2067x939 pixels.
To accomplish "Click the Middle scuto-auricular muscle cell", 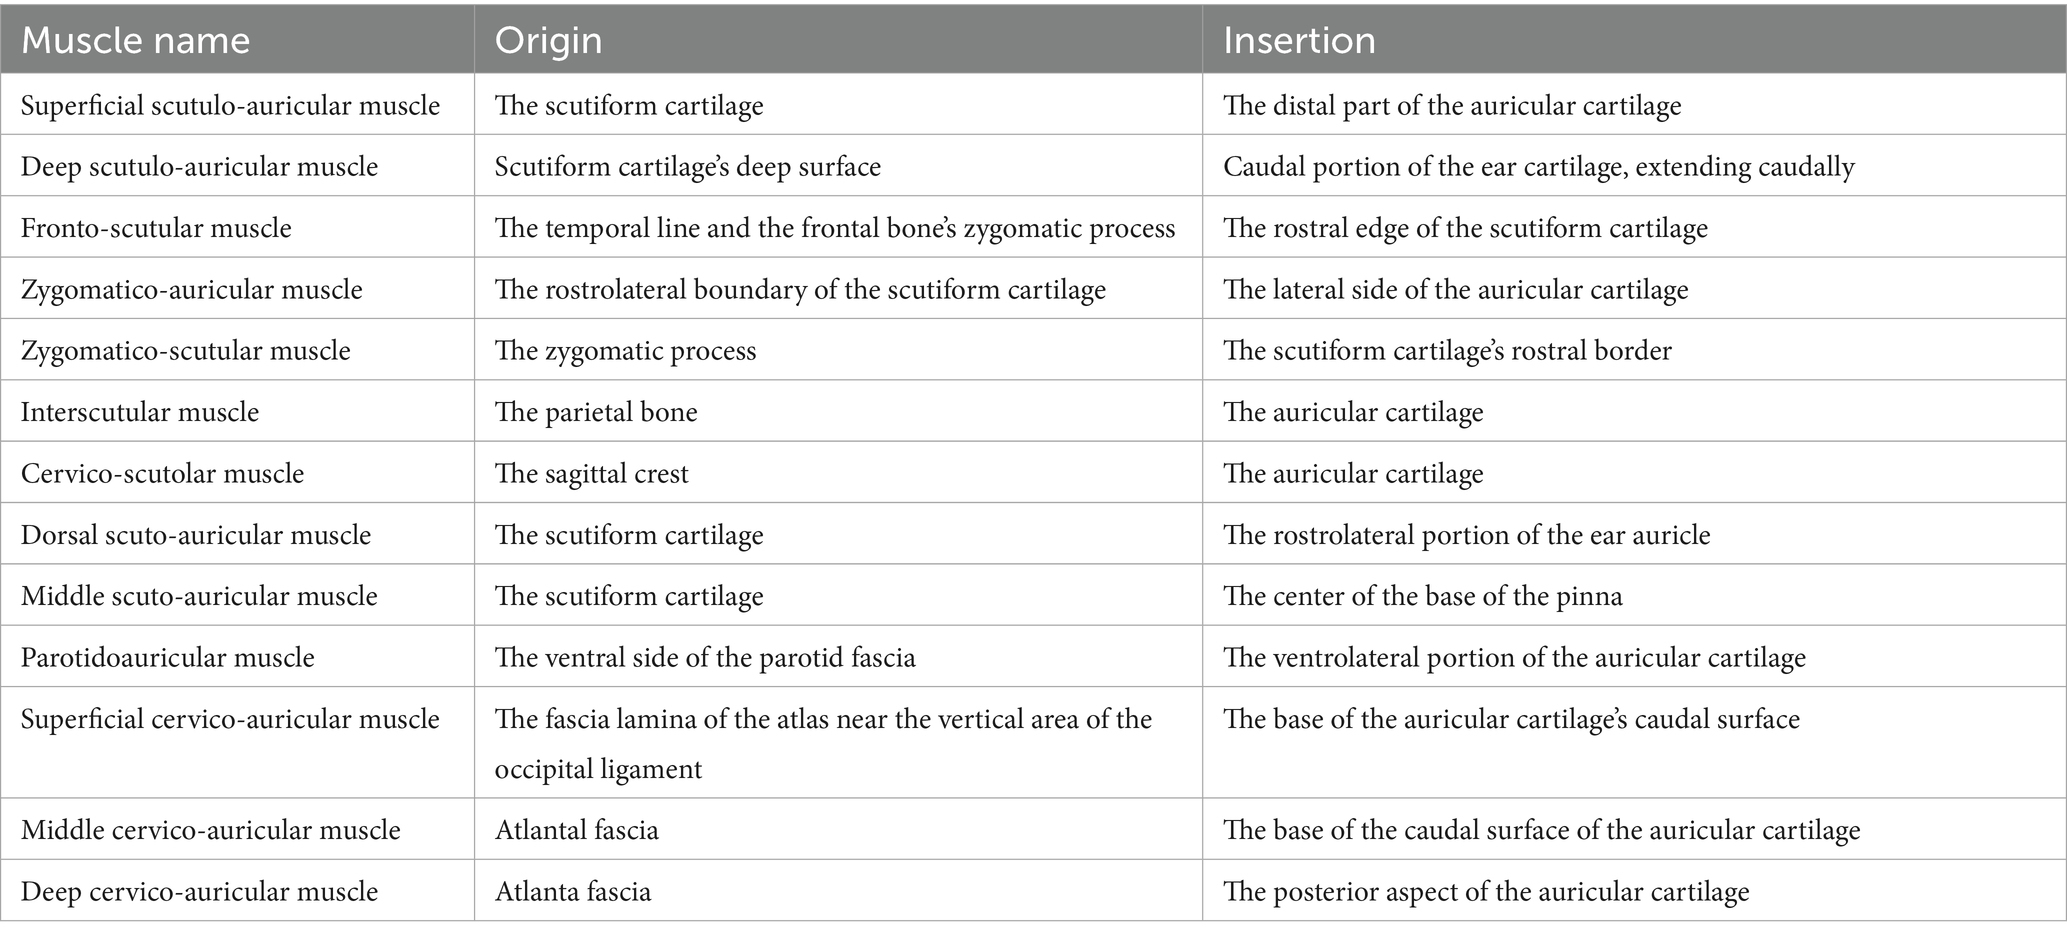I will [199, 596].
